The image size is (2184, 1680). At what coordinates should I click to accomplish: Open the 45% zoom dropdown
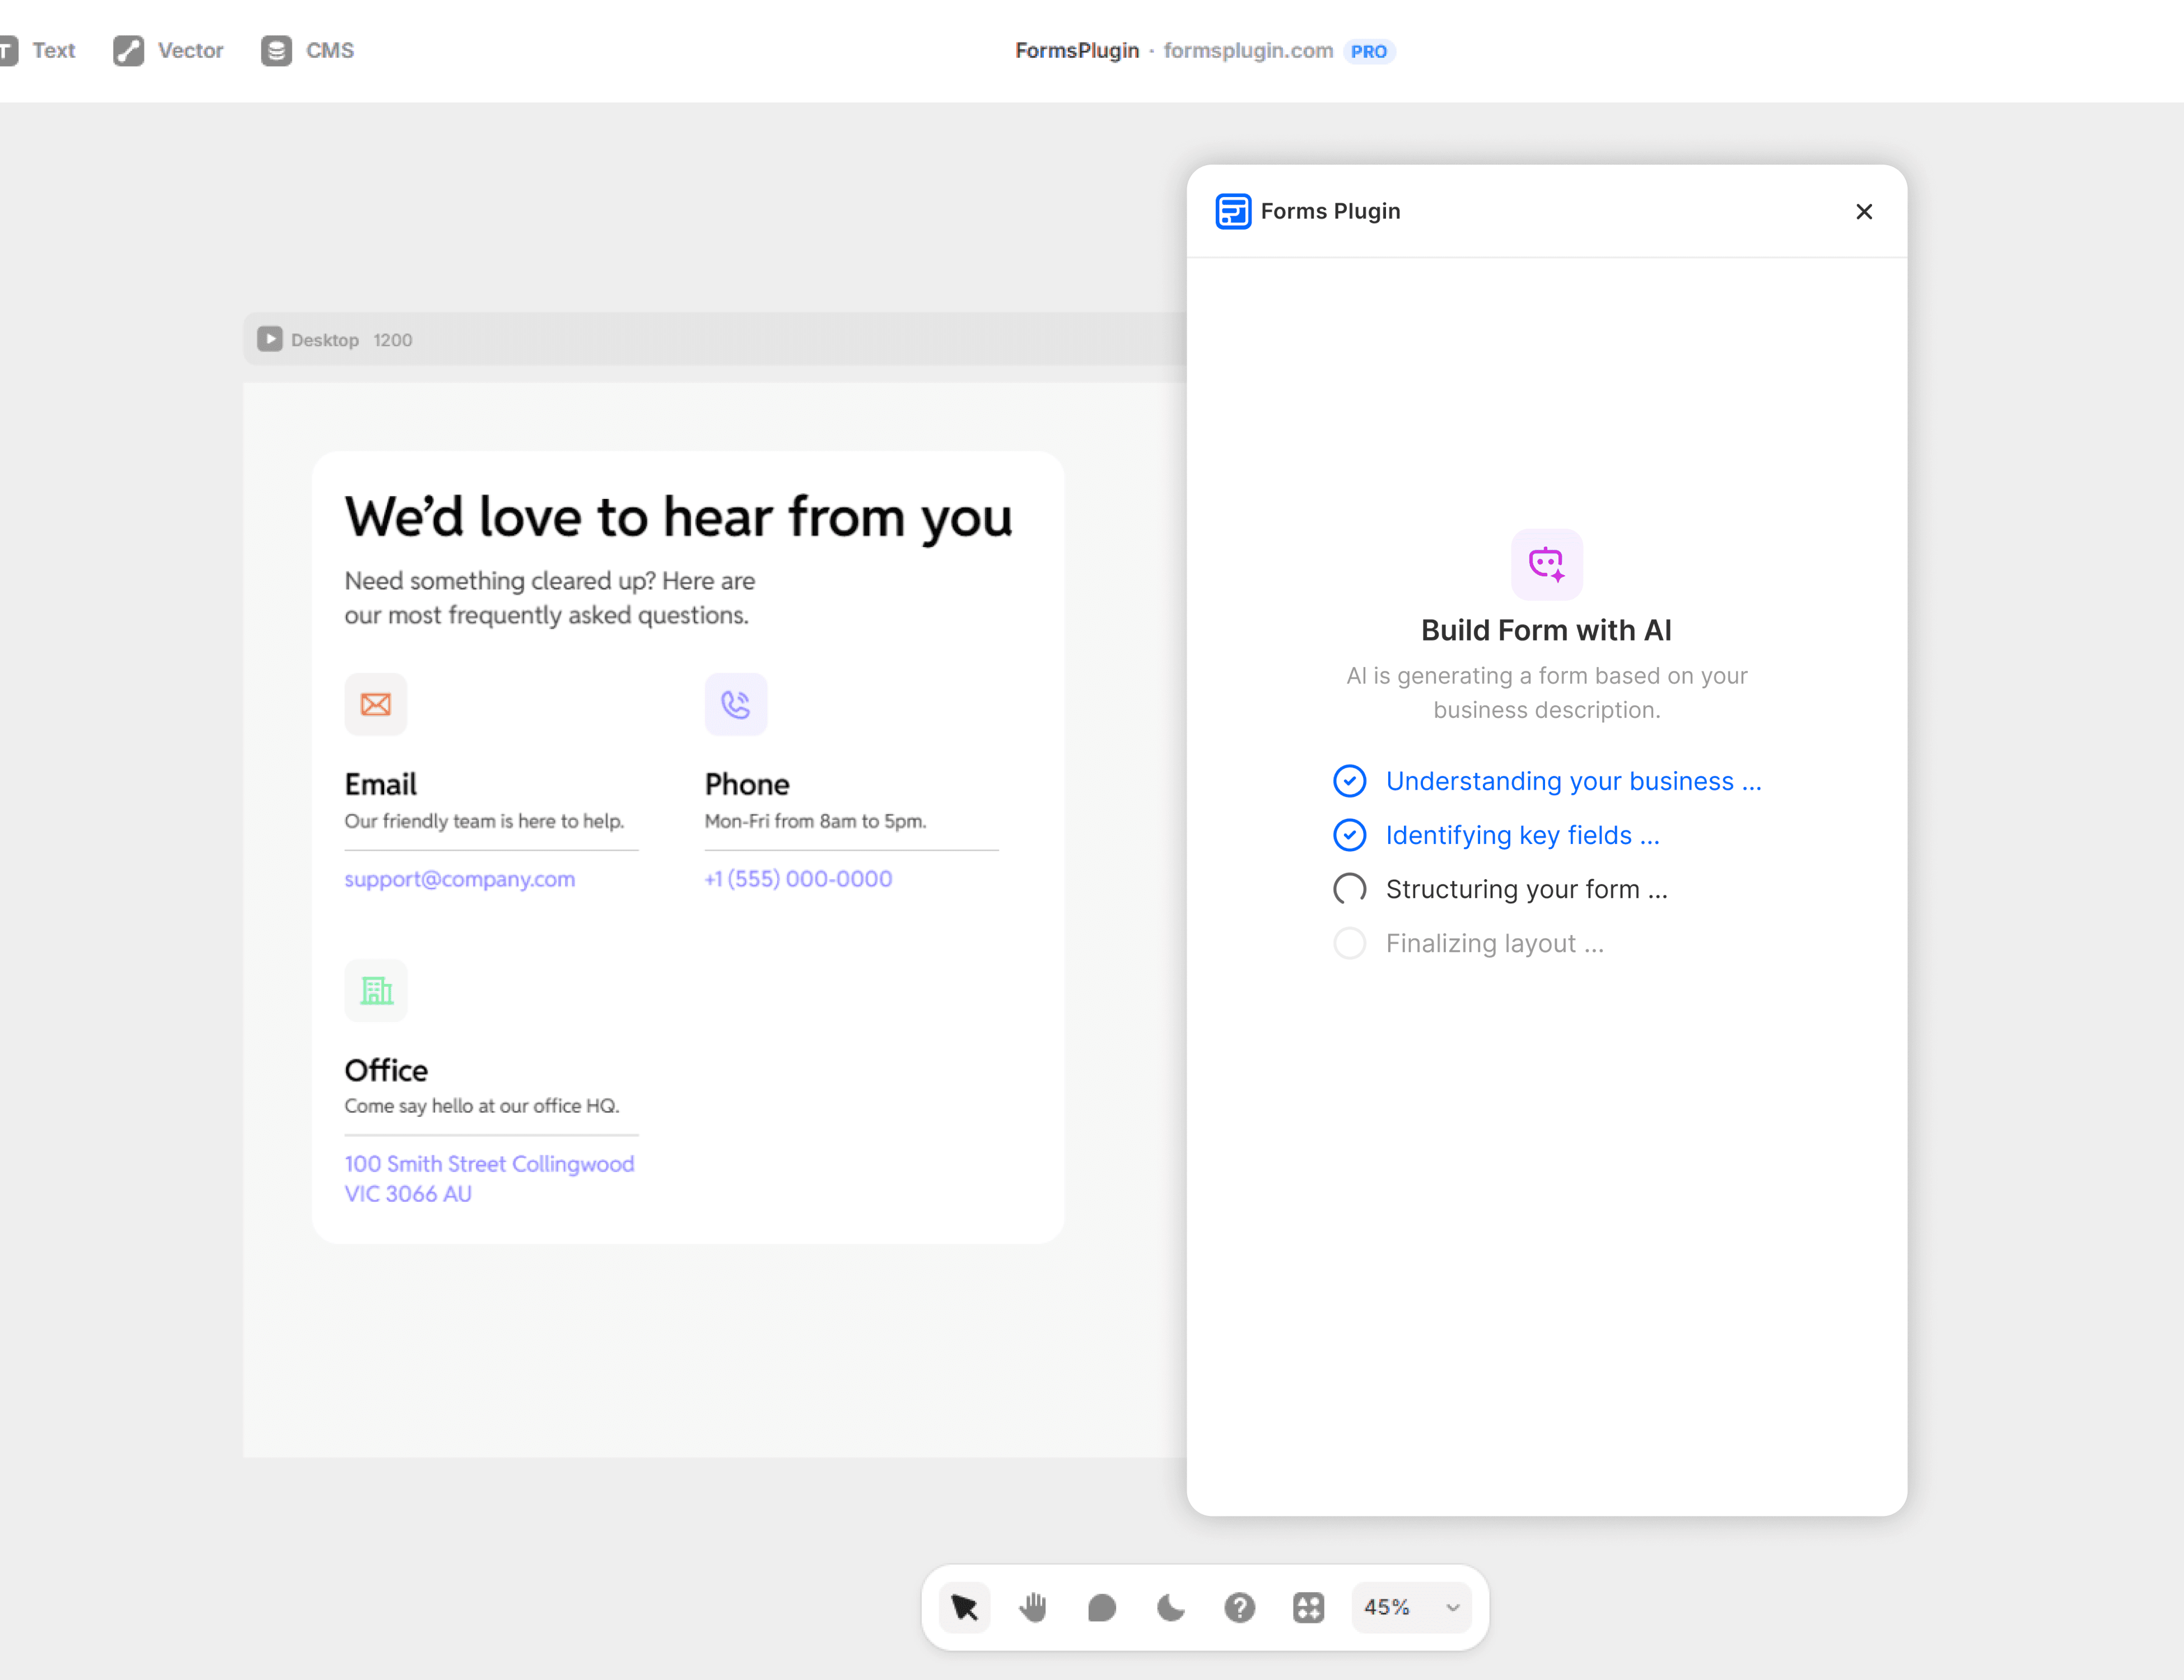1388,1607
